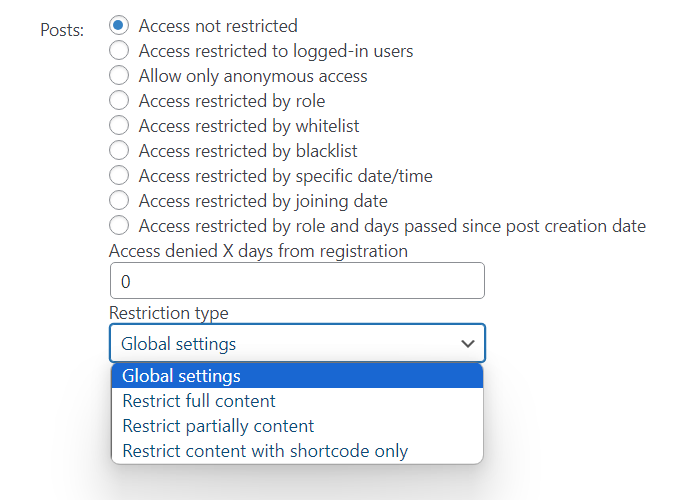Screen dimensions: 700x500
Task: Click the Access denied X days input field
Action: [297, 281]
